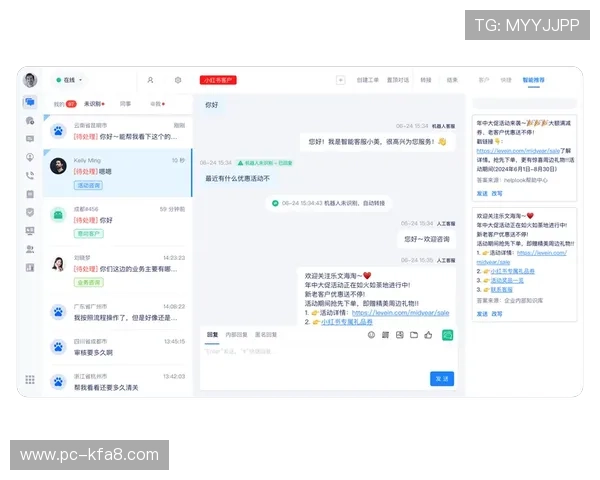The image size is (600, 480).
Task: Switch to the 智能推荐 tab
Action: [x=533, y=80]
